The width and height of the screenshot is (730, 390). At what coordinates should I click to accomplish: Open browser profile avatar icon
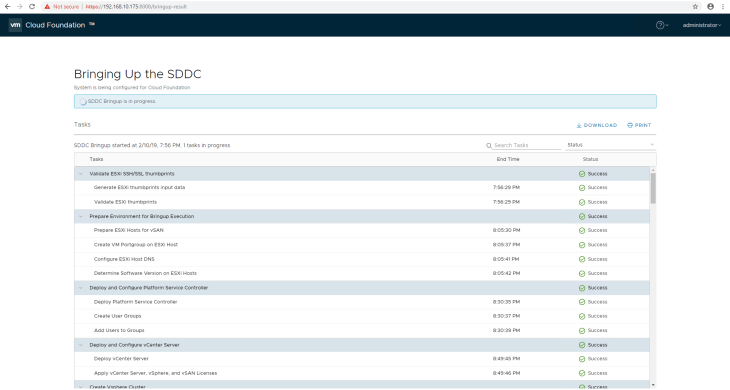pos(710,7)
